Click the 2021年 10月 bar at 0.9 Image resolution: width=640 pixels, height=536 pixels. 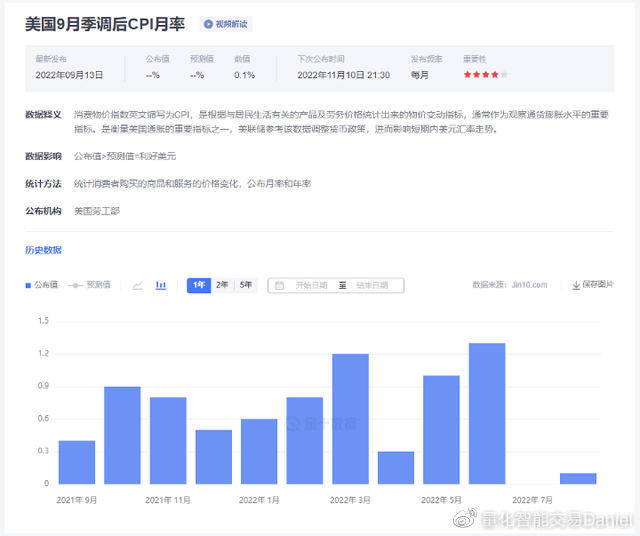122,435
